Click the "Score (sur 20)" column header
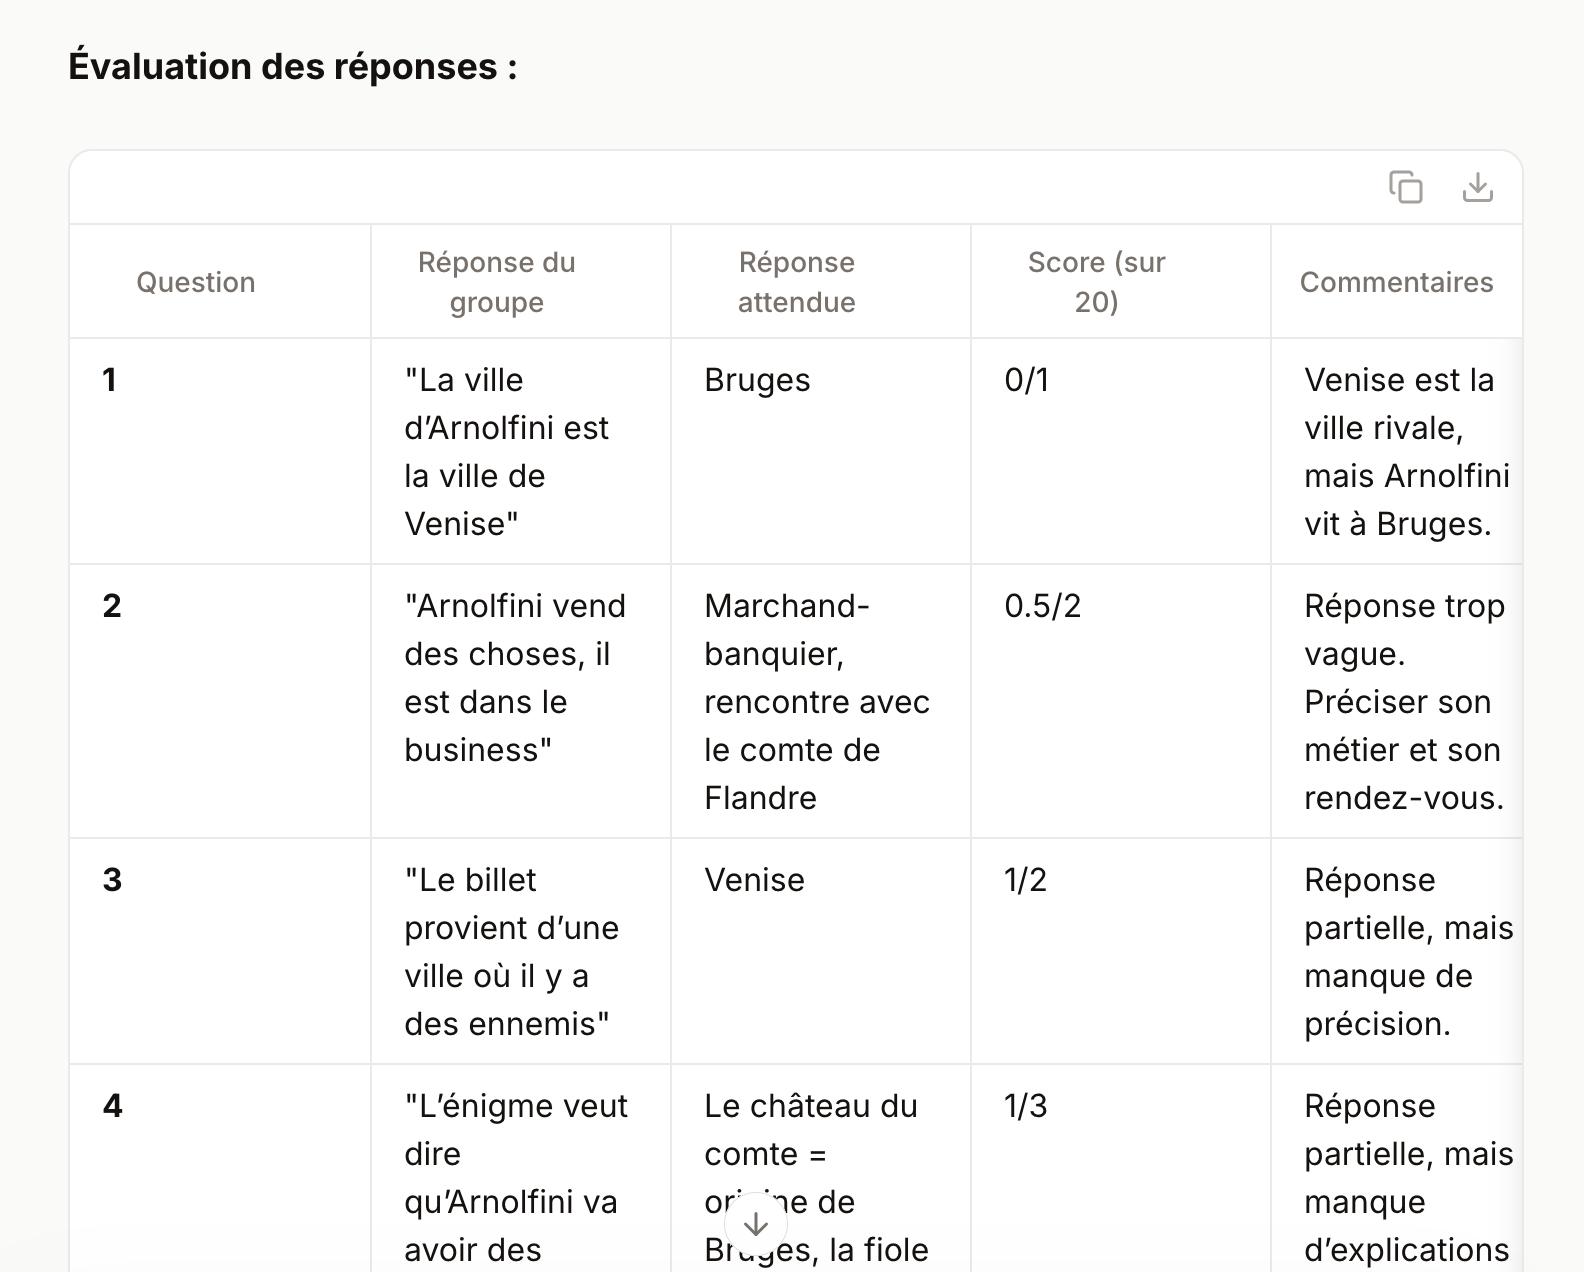The height and width of the screenshot is (1272, 1584). 1096,282
